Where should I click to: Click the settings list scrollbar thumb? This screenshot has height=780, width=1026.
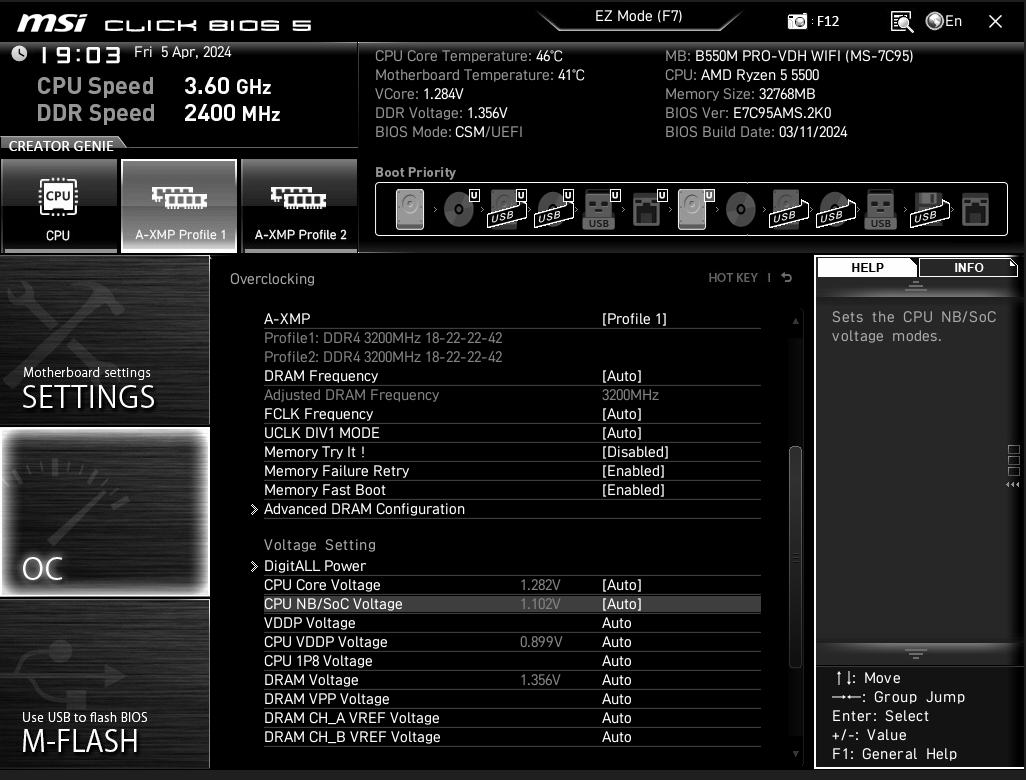click(796, 556)
